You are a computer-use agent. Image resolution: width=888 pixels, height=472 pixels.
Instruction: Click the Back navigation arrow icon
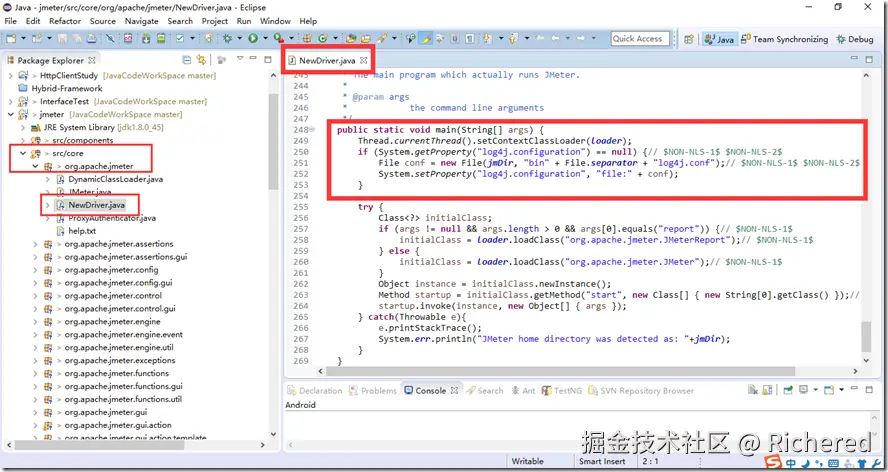point(556,39)
